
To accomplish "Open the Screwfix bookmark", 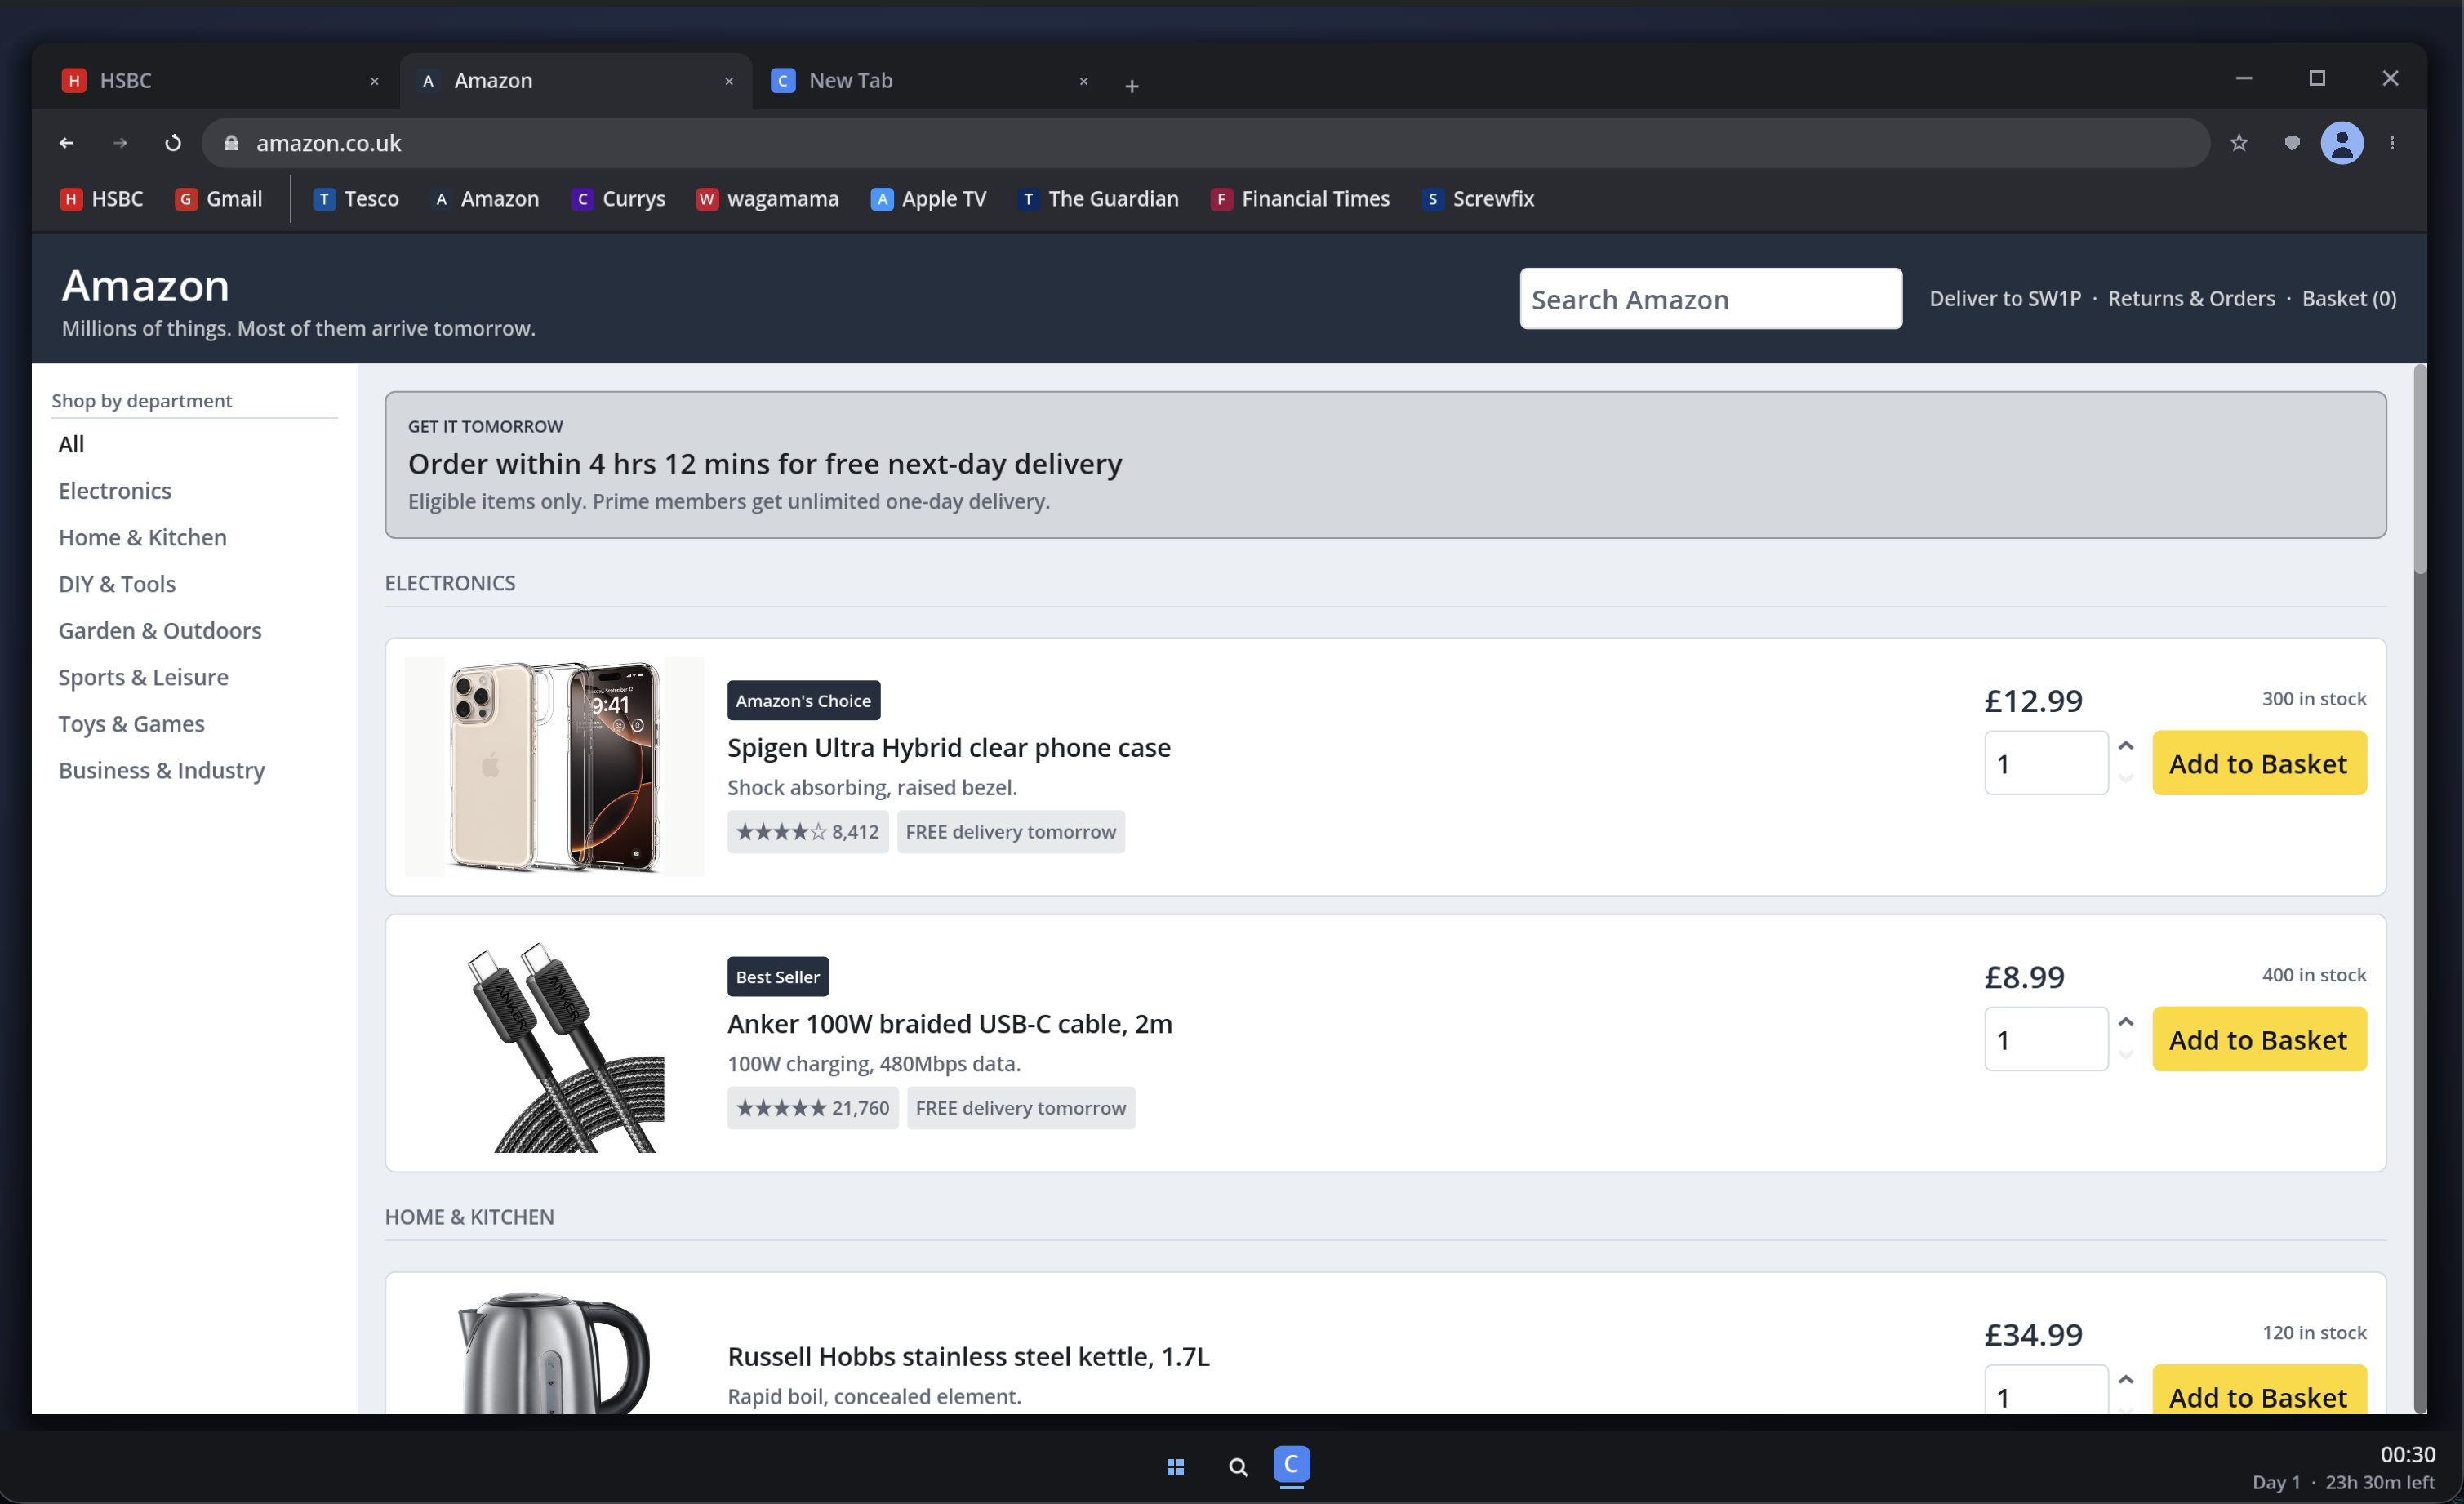I will coord(1477,199).
